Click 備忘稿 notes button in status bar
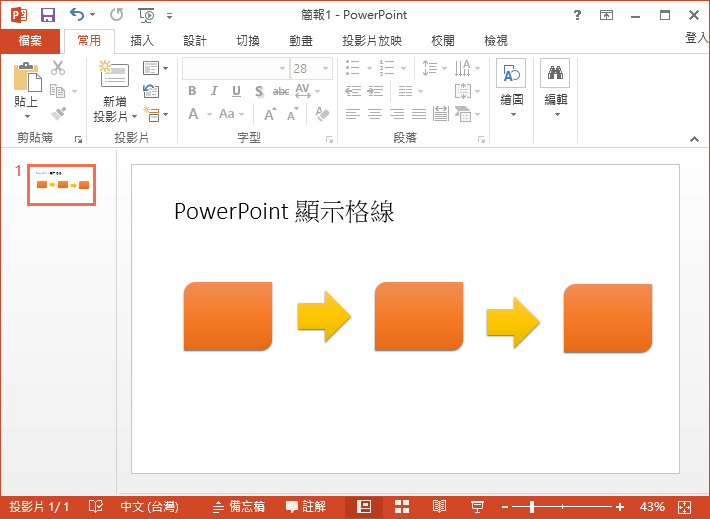The height and width of the screenshot is (519, 710). pos(239,506)
